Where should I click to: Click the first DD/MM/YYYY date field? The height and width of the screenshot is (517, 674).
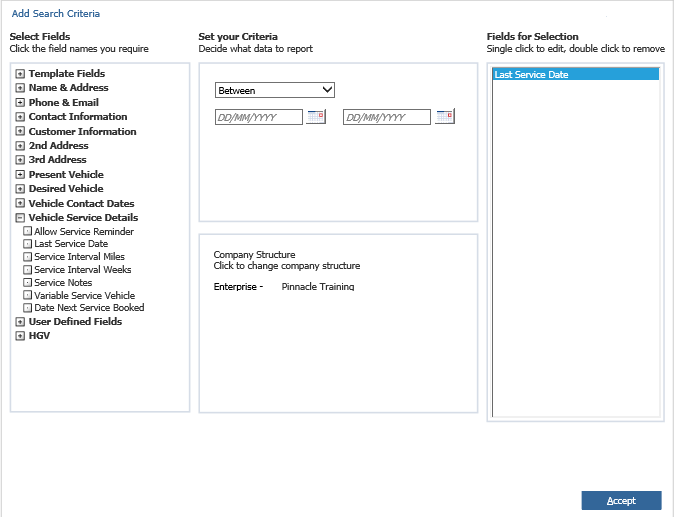click(x=259, y=117)
